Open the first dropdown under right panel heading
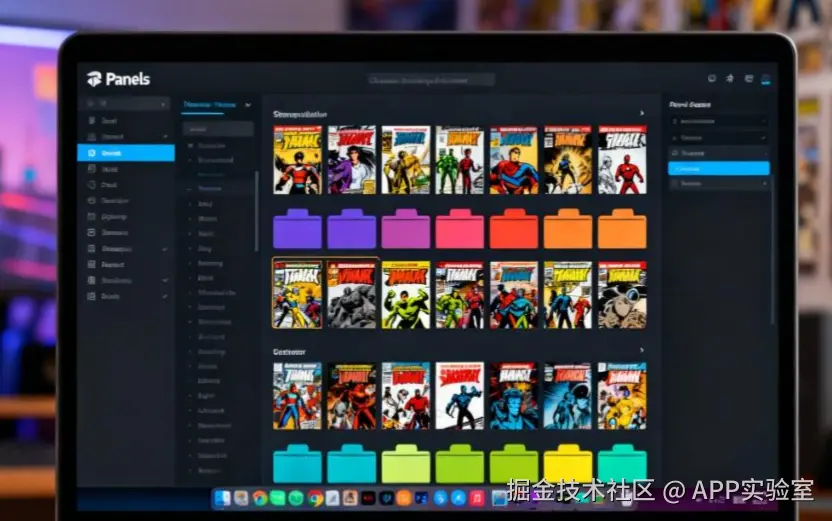This screenshot has width=832, height=521. tap(718, 121)
